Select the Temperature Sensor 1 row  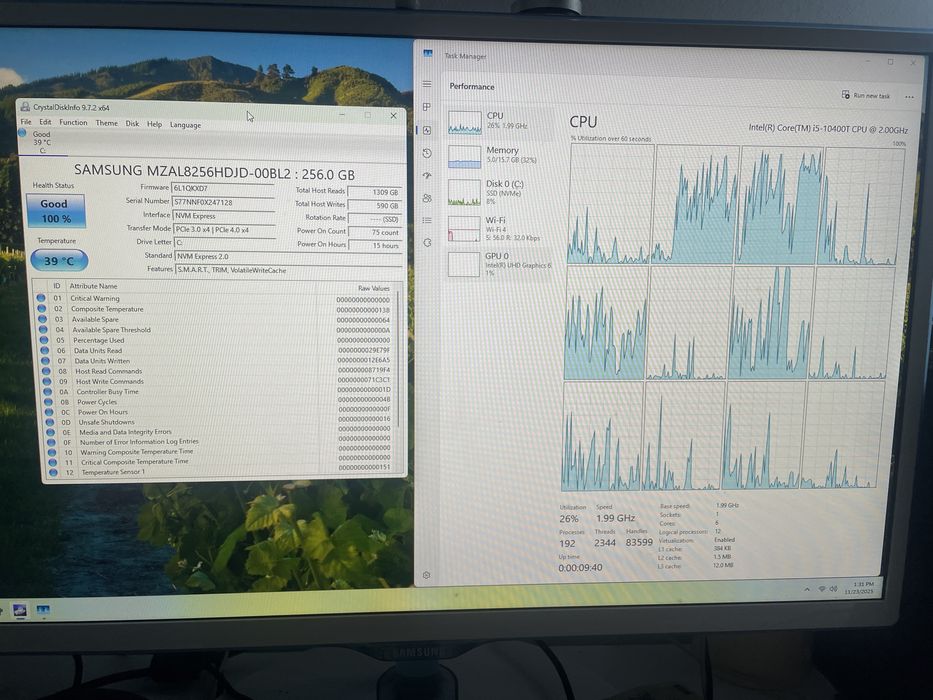click(x=222, y=472)
